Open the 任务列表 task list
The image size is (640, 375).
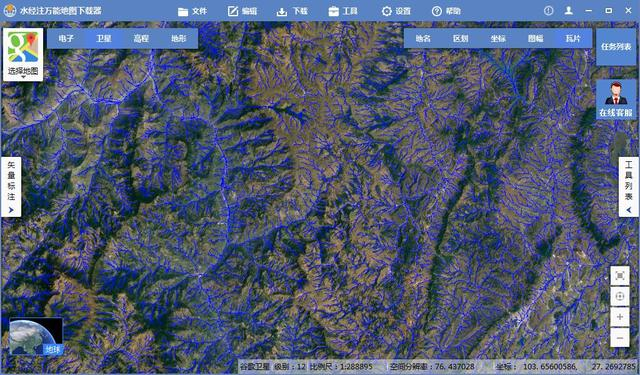click(x=616, y=47)
